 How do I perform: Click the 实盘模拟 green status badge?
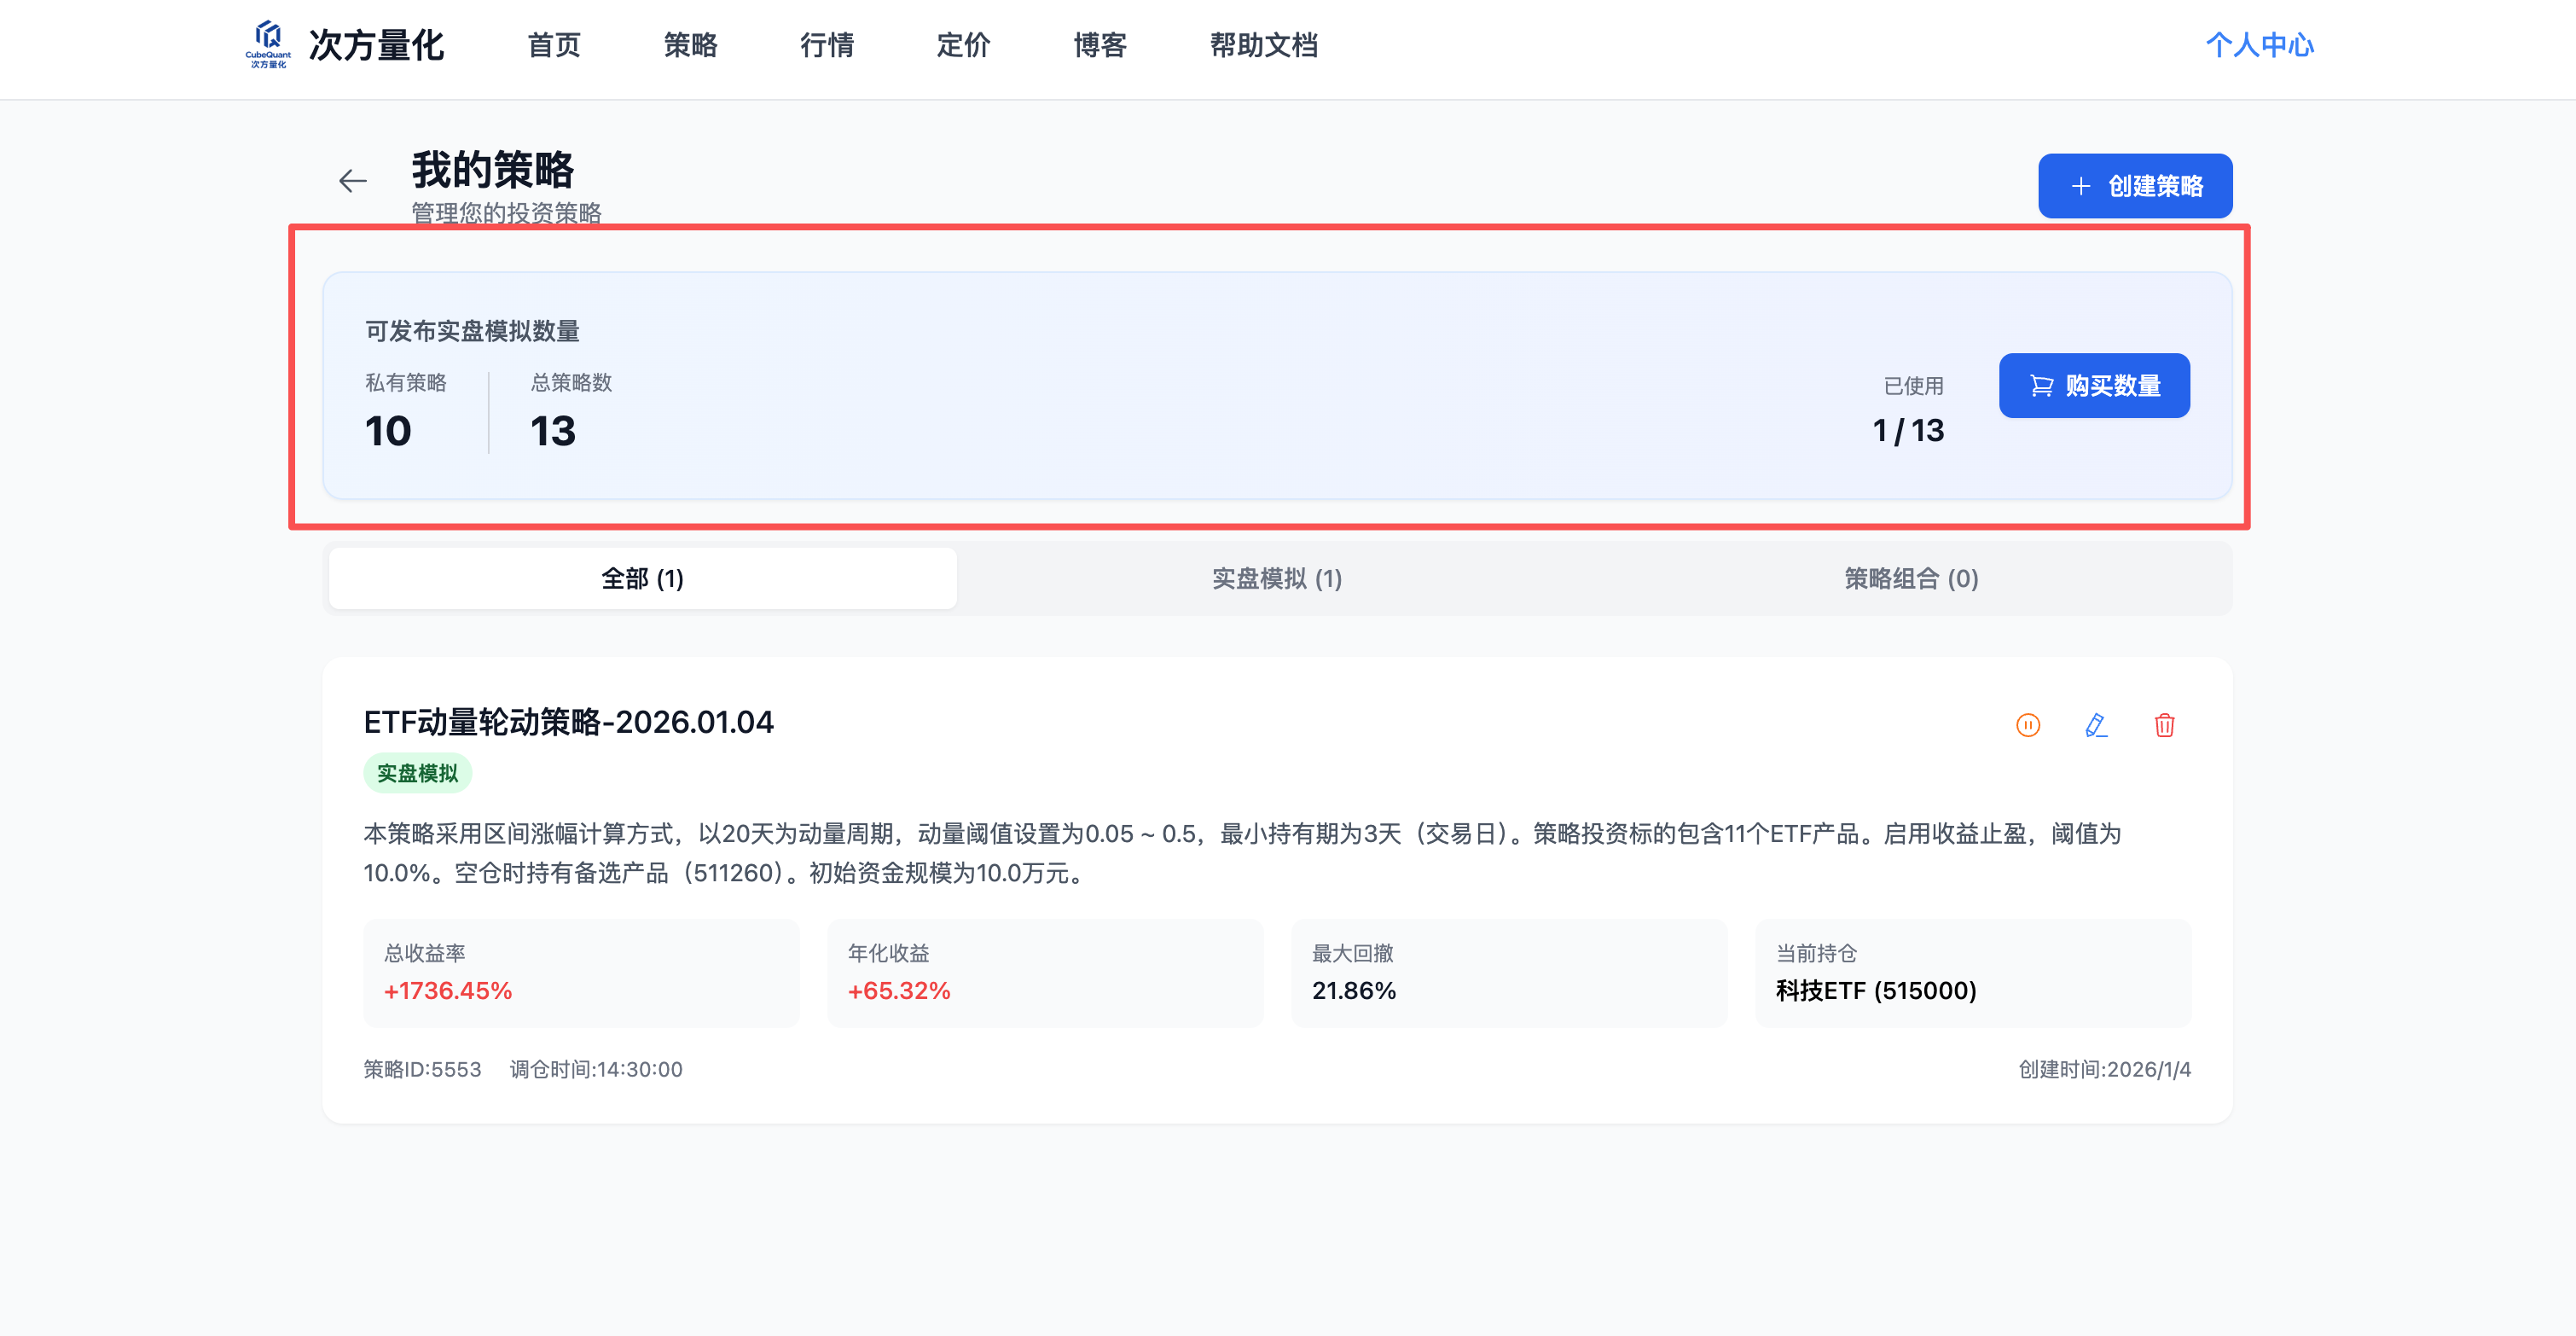417,772
